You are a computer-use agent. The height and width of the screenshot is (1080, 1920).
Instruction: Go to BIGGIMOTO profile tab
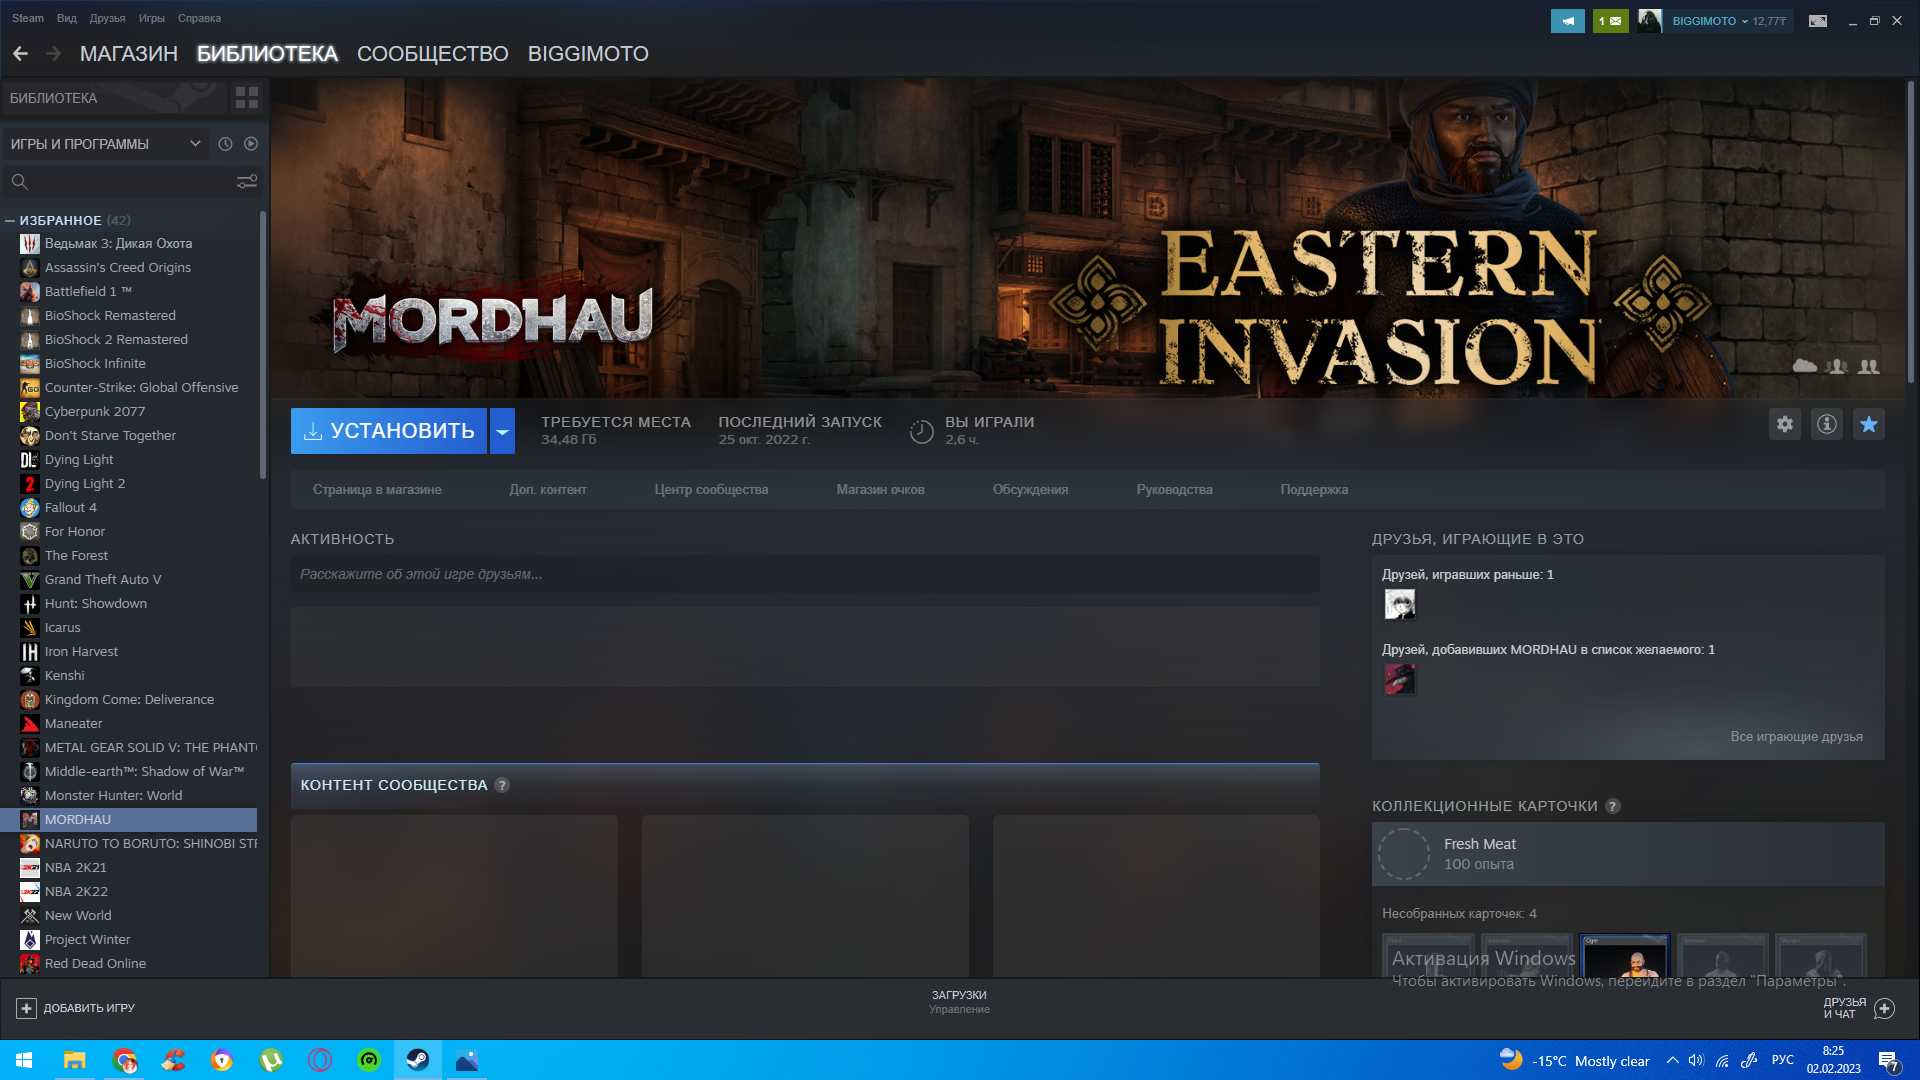point(588,54)
